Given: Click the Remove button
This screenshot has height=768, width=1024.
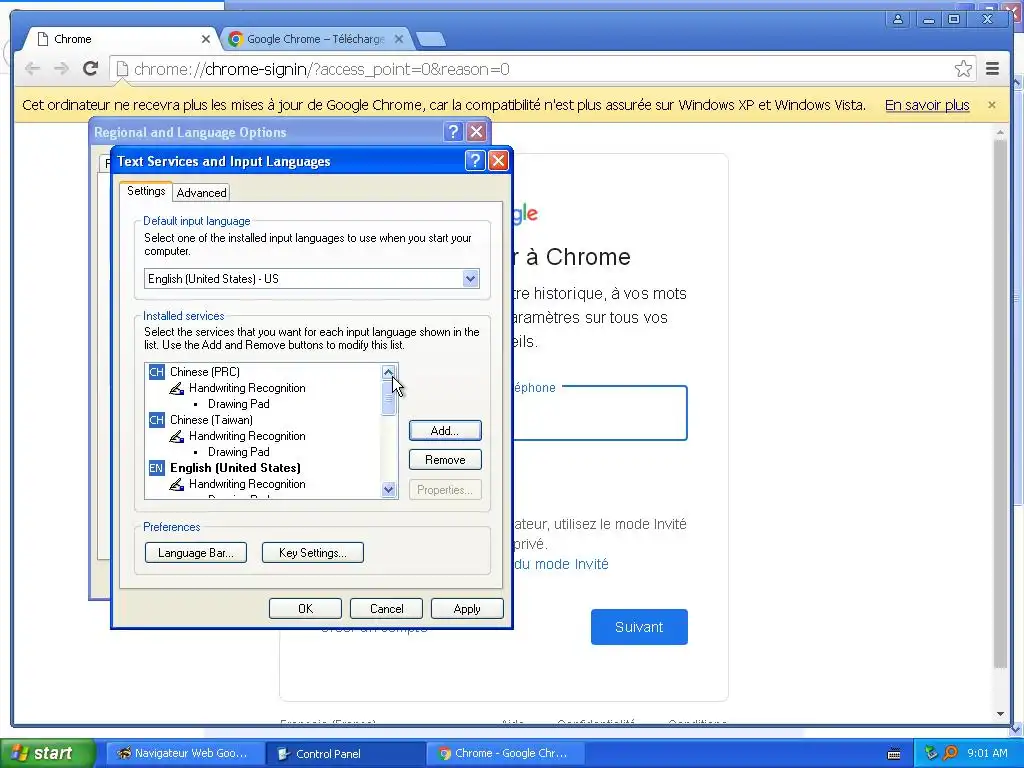Looking at the screenshot, I should point(445,460).
